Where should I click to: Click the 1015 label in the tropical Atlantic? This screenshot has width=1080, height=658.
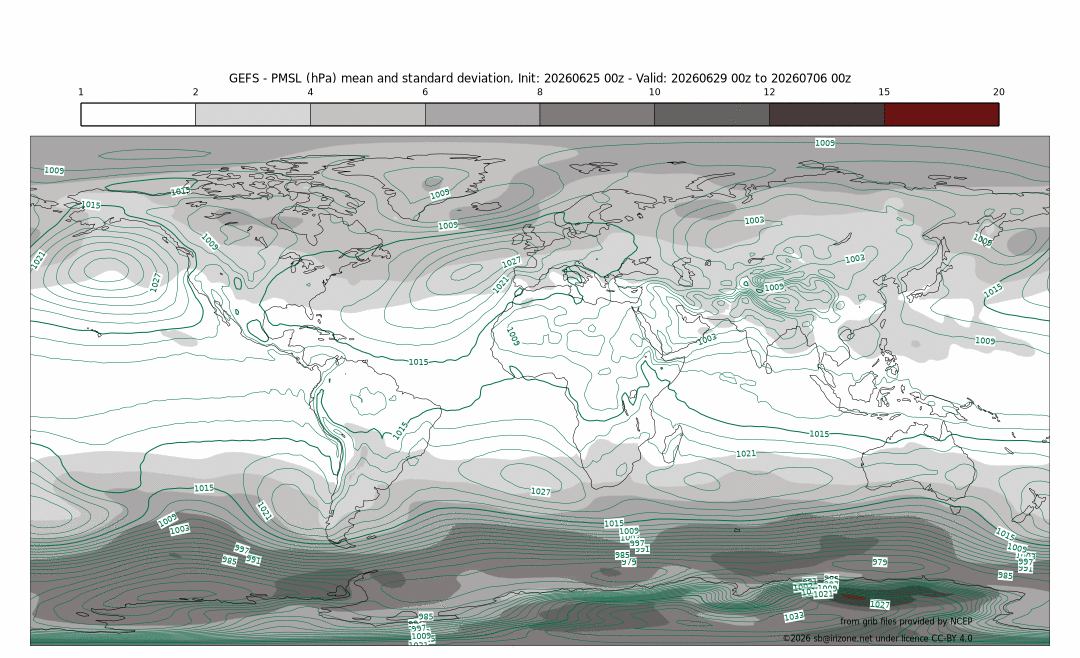418,362
